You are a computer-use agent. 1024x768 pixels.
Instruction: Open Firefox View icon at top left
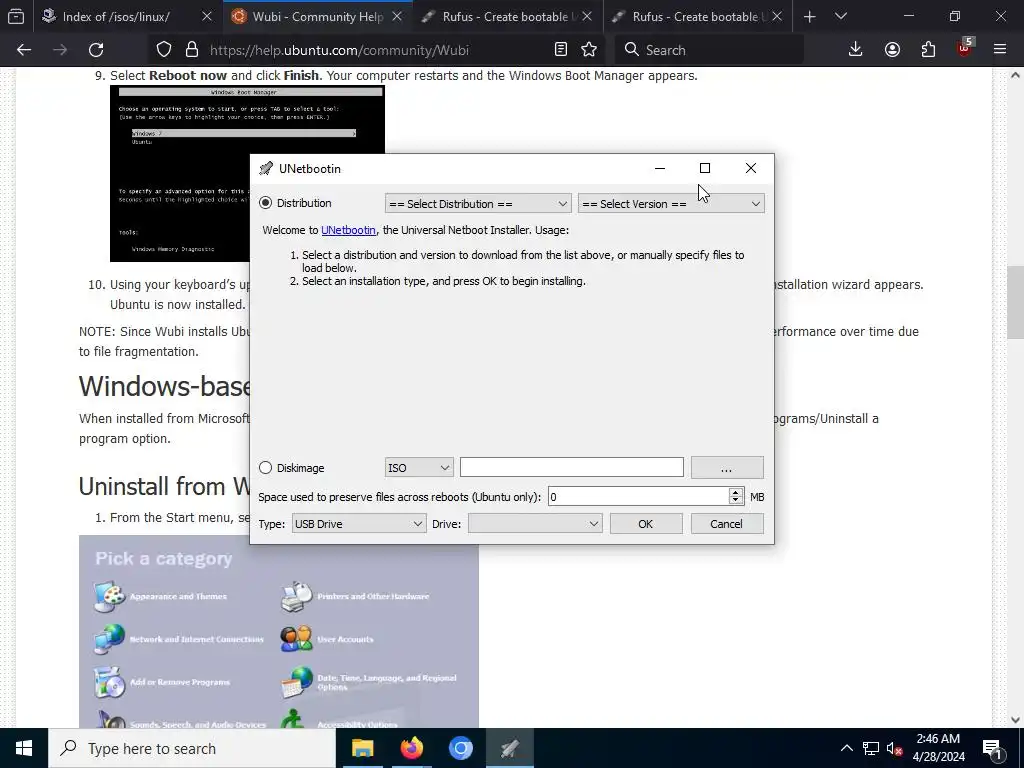pos(16,16)
